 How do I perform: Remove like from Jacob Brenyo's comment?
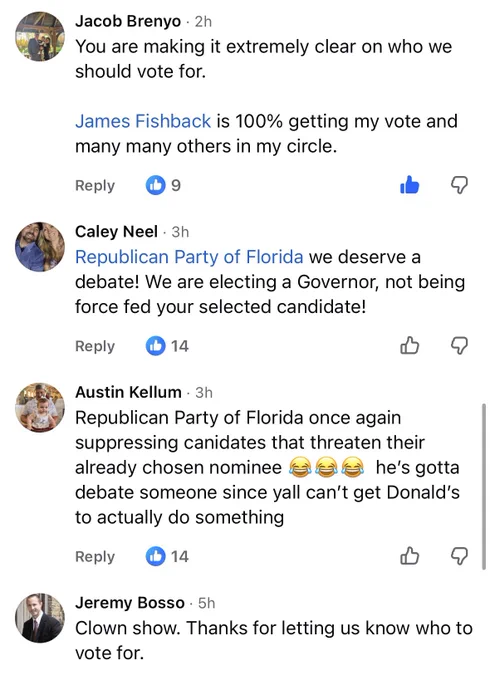[x=409, y=185]
